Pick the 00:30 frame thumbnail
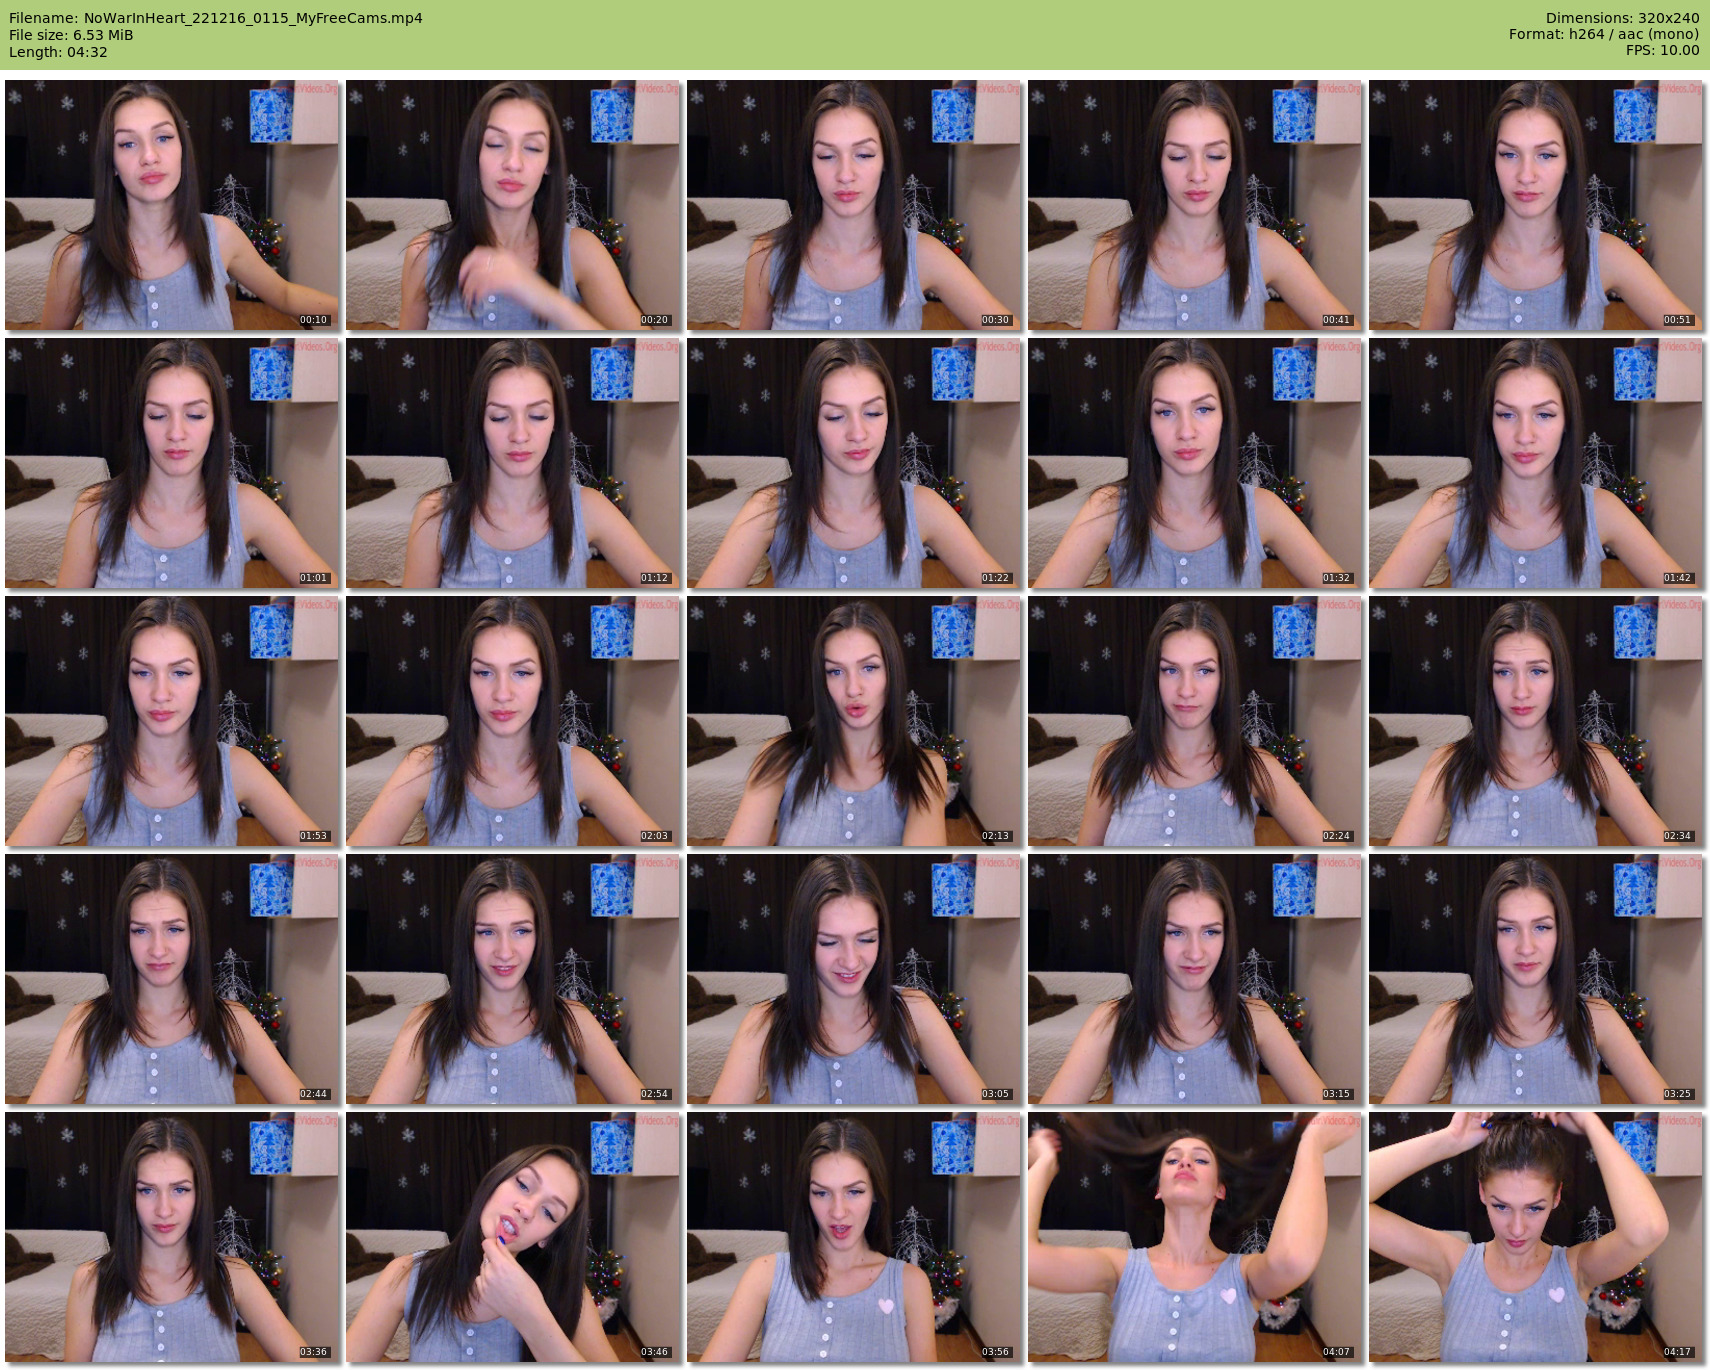This screenshot has height=1370, width=1710. (x=854, y=205)
